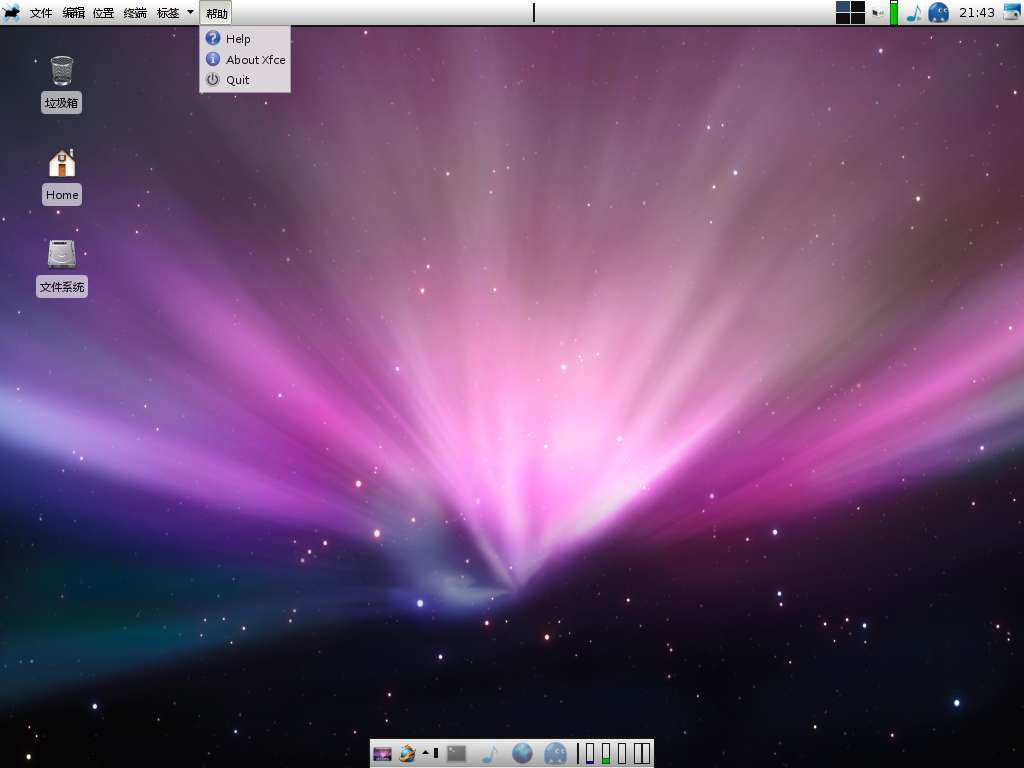Expand the arrow next to 标签
1024x768 pixels.
(190, 12)
